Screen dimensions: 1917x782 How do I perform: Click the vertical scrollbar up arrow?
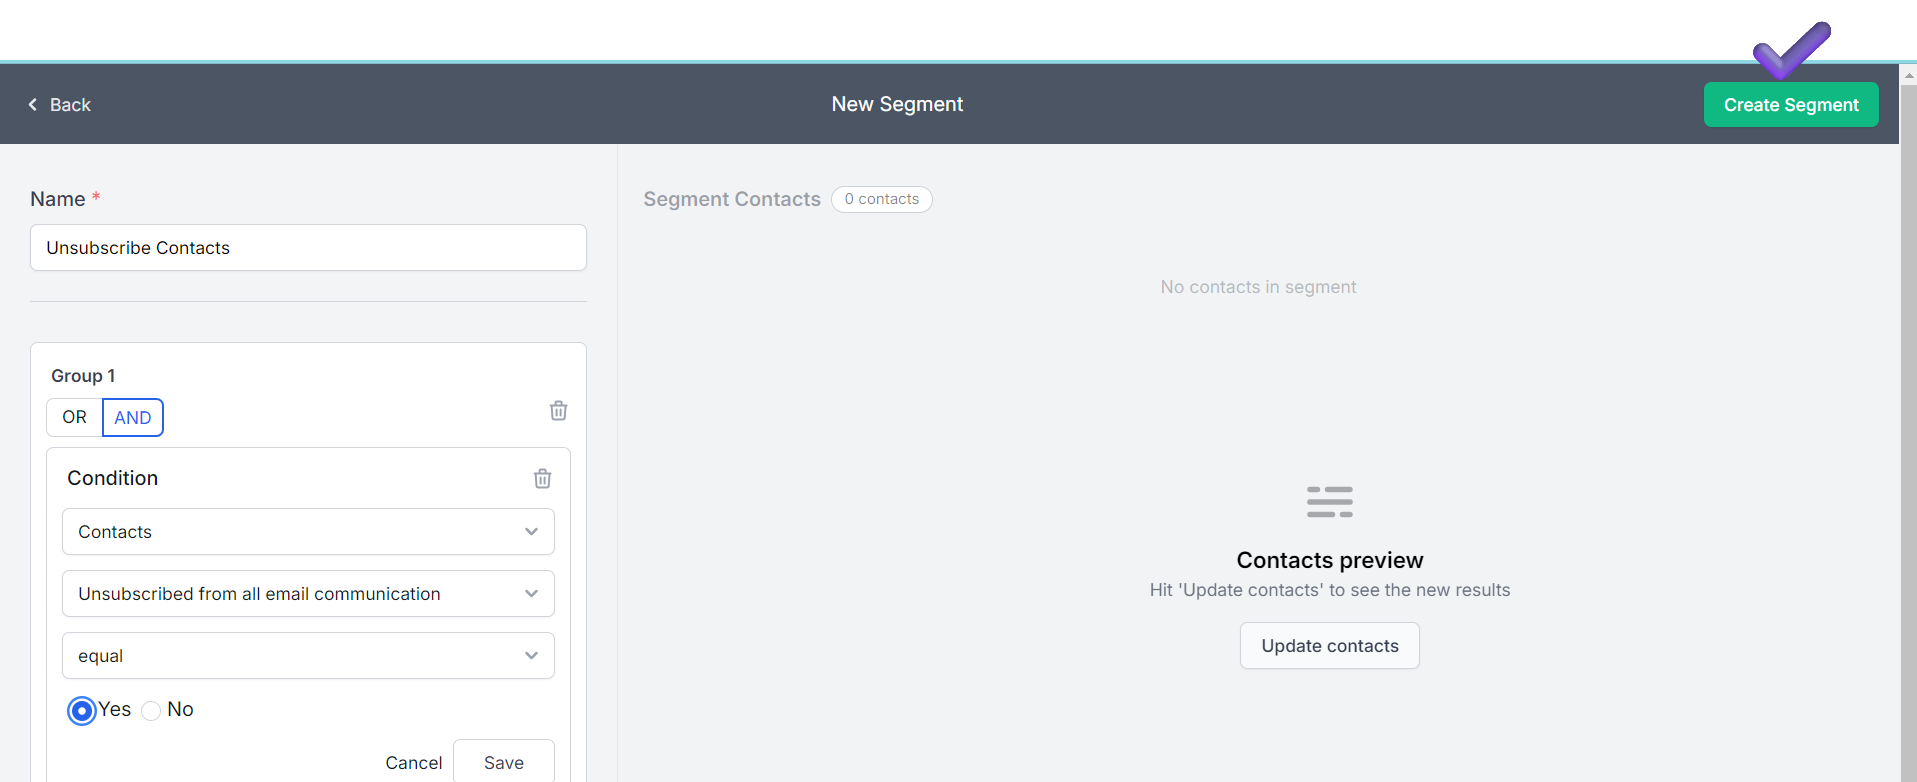[x=1908, y=75]
